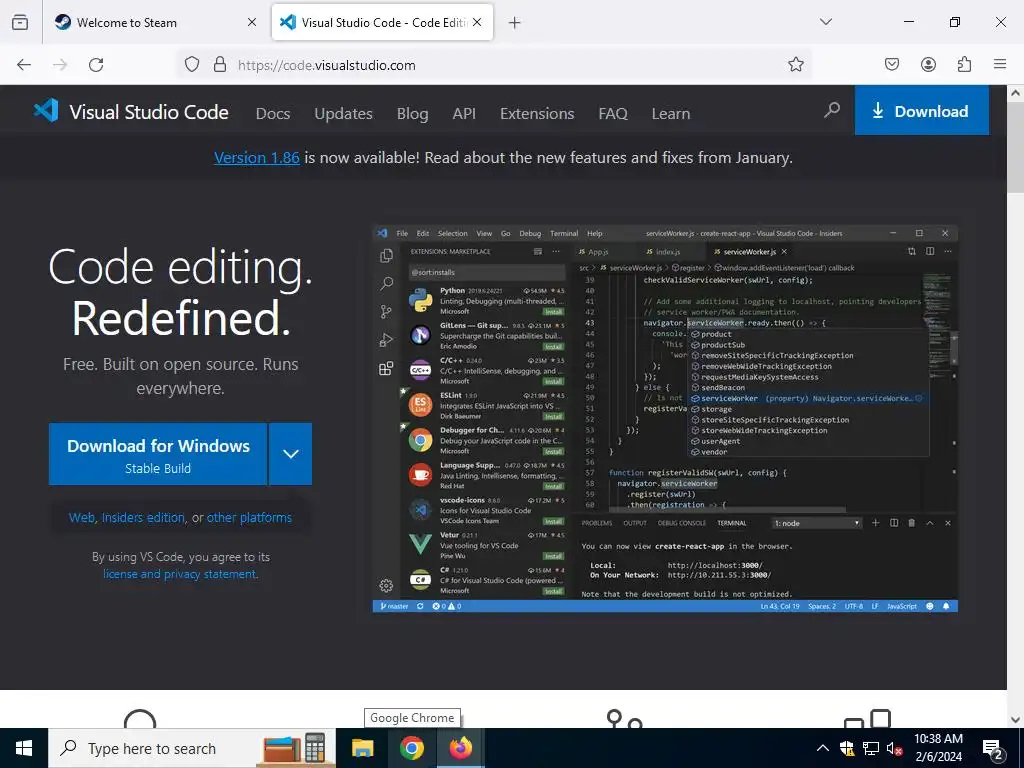
Task: Open the Extensions navigation link
Action: coord(537,114)
